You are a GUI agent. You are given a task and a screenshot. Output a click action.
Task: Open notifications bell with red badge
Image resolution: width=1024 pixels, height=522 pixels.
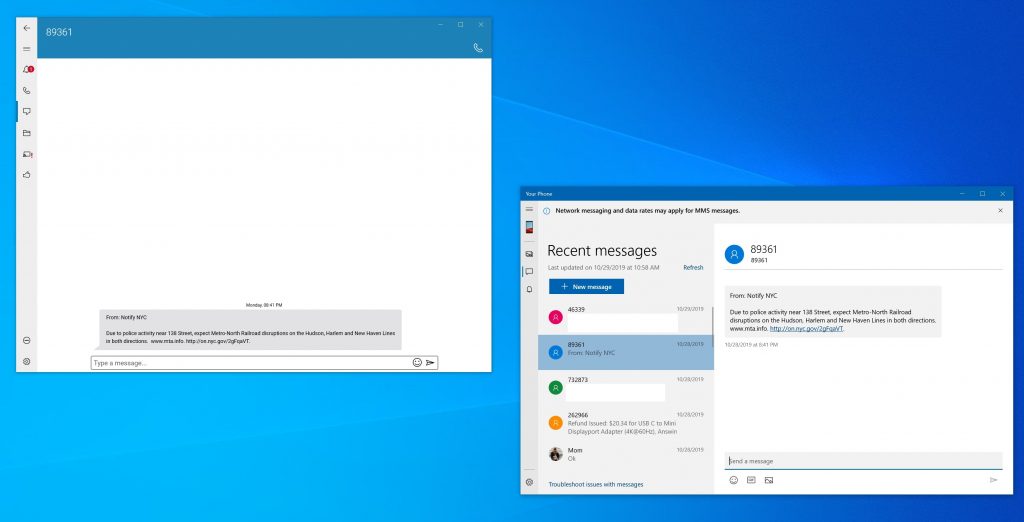[x=27, y=69]
